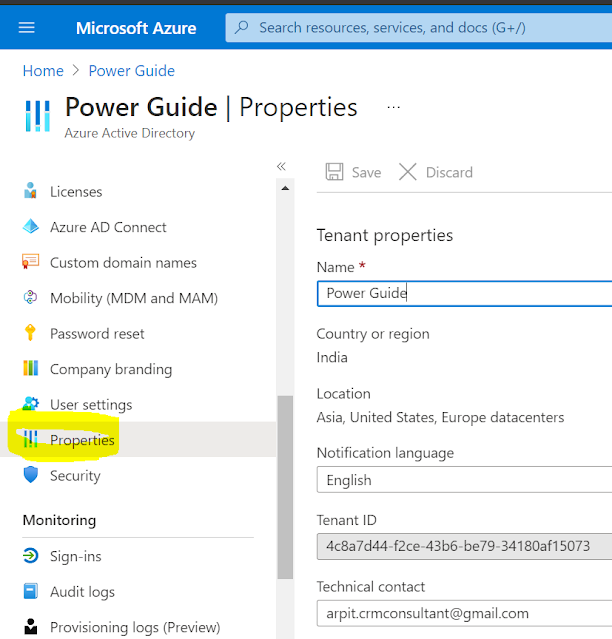Click the datacenters location value text
This screenshot has width=612, height=639.
coord(440,417)
